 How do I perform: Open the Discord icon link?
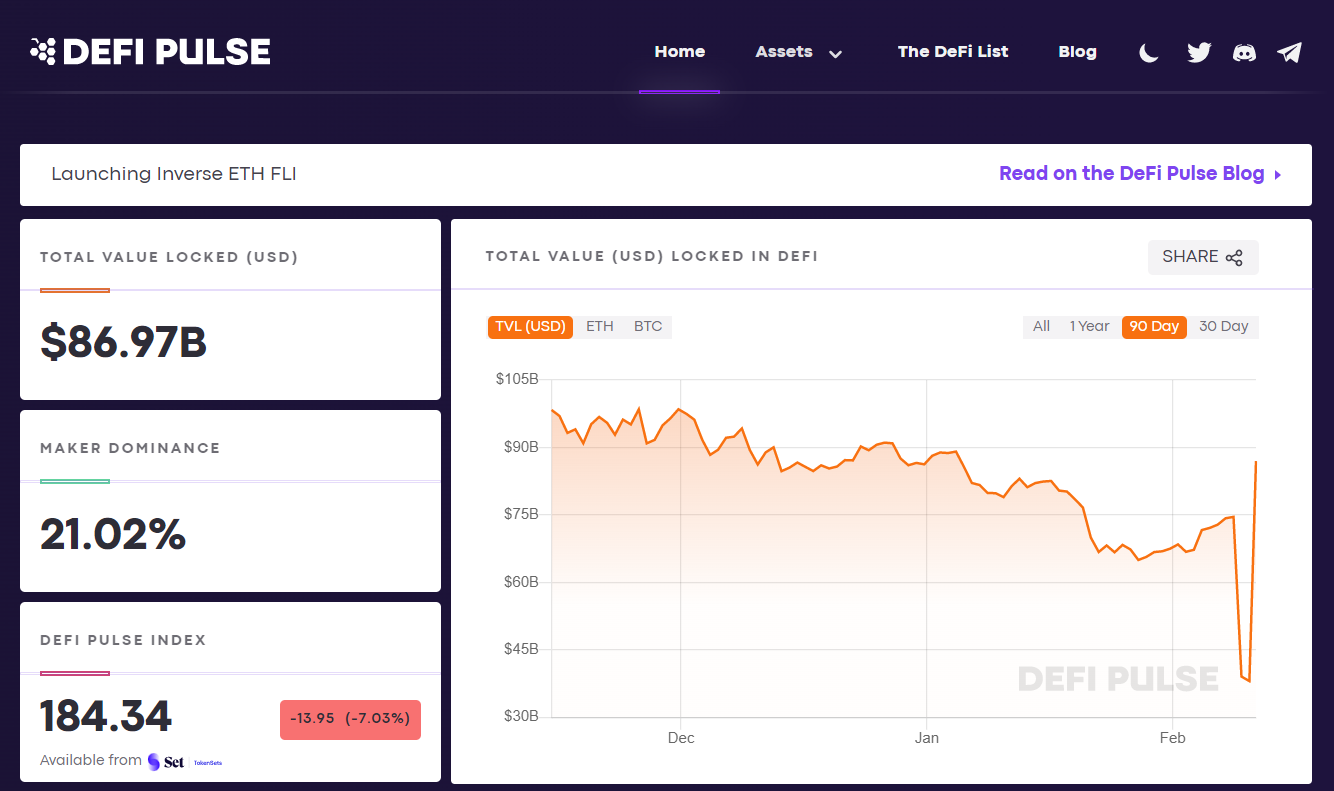[1245, 53]
